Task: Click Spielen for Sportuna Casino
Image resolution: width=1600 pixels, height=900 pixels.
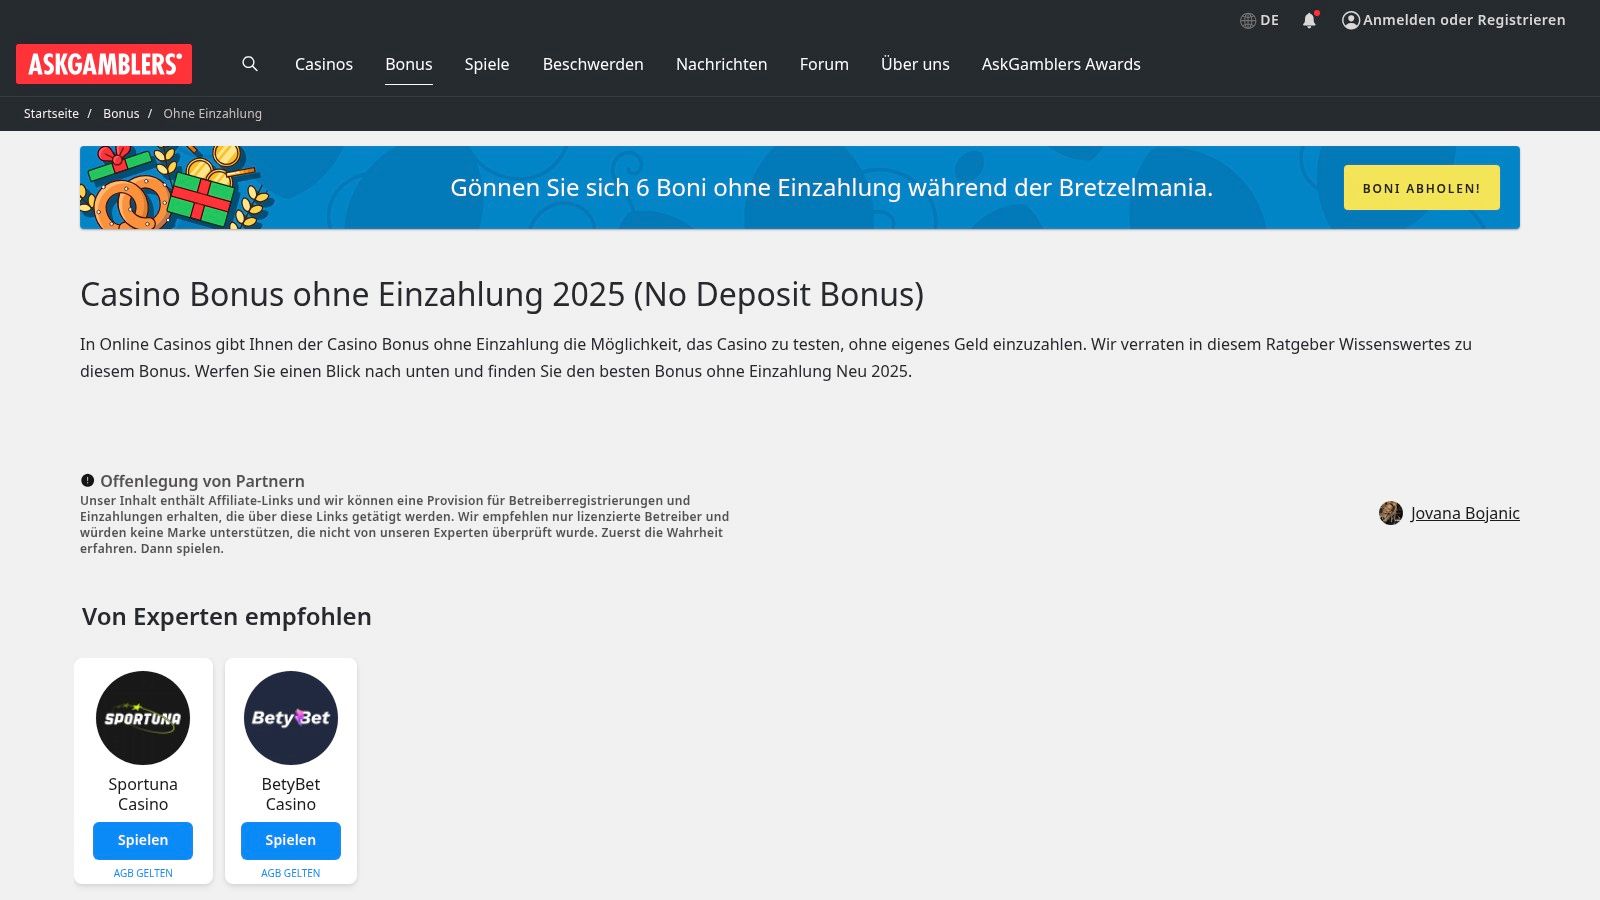Action: pyautogui.click(x=142, y=841)
